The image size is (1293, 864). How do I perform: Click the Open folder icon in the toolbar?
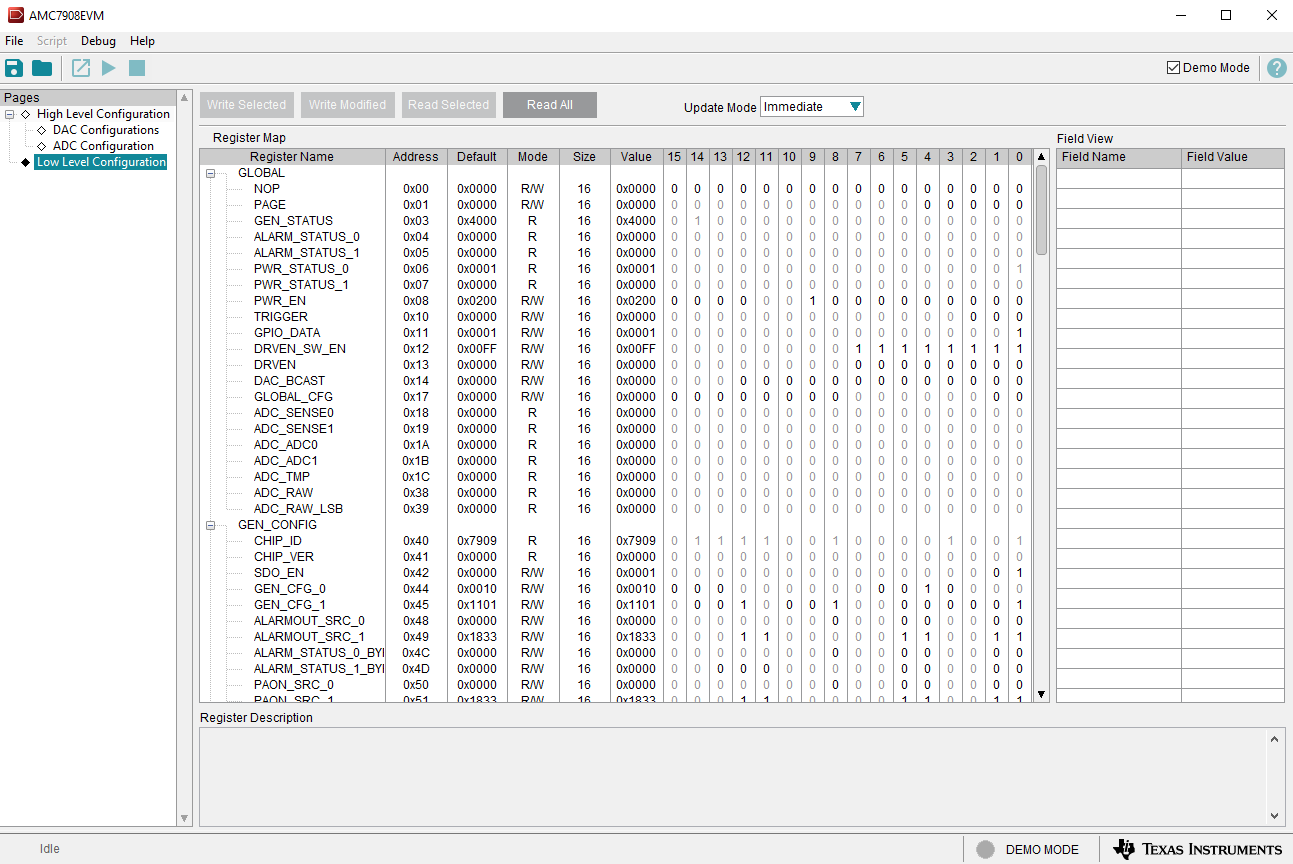coord(42,68)
